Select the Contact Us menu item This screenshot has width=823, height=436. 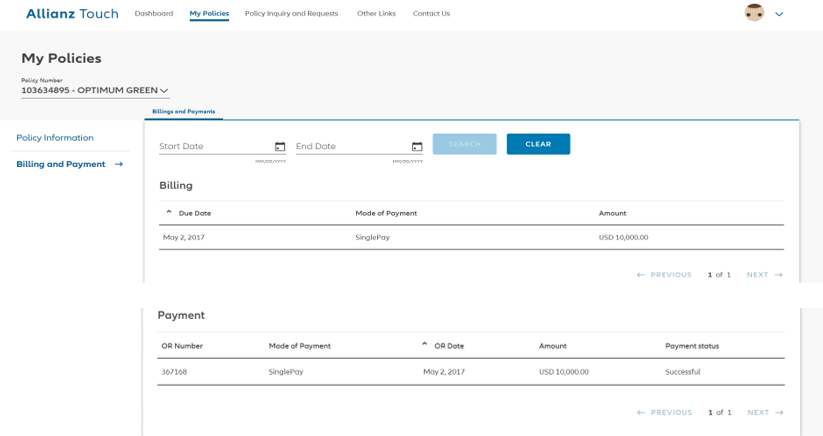pos(431,14)
